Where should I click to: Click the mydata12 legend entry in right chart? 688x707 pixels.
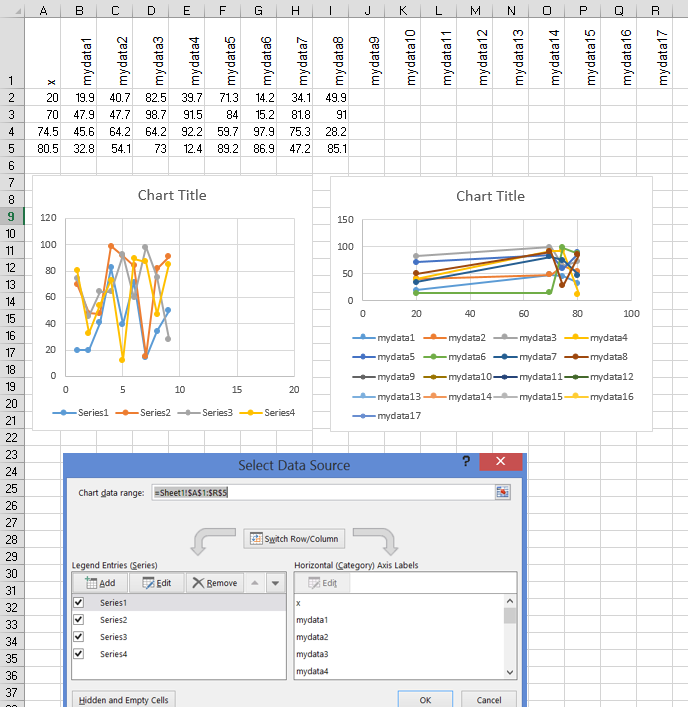(x=599, y=376)
